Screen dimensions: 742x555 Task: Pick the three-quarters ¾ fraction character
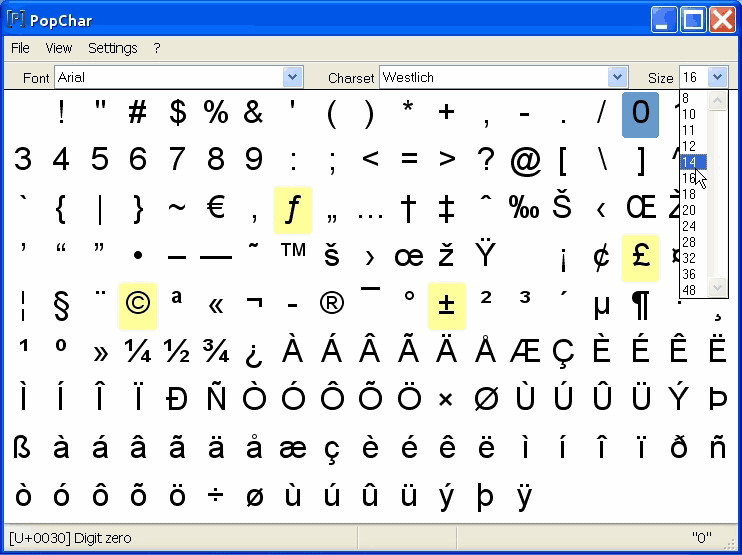215,351
